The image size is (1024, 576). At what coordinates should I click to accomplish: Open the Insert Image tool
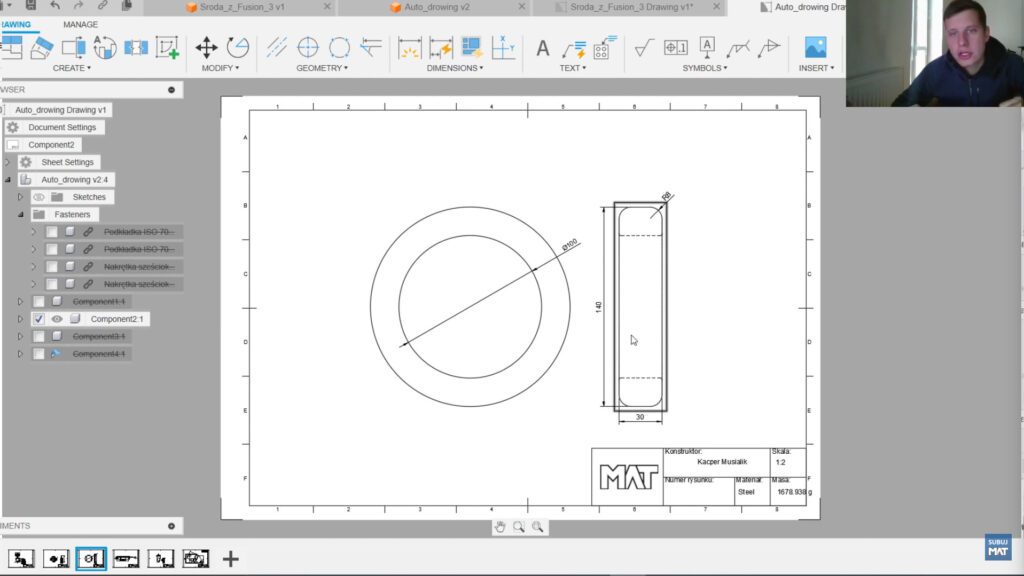pos(818,48)
